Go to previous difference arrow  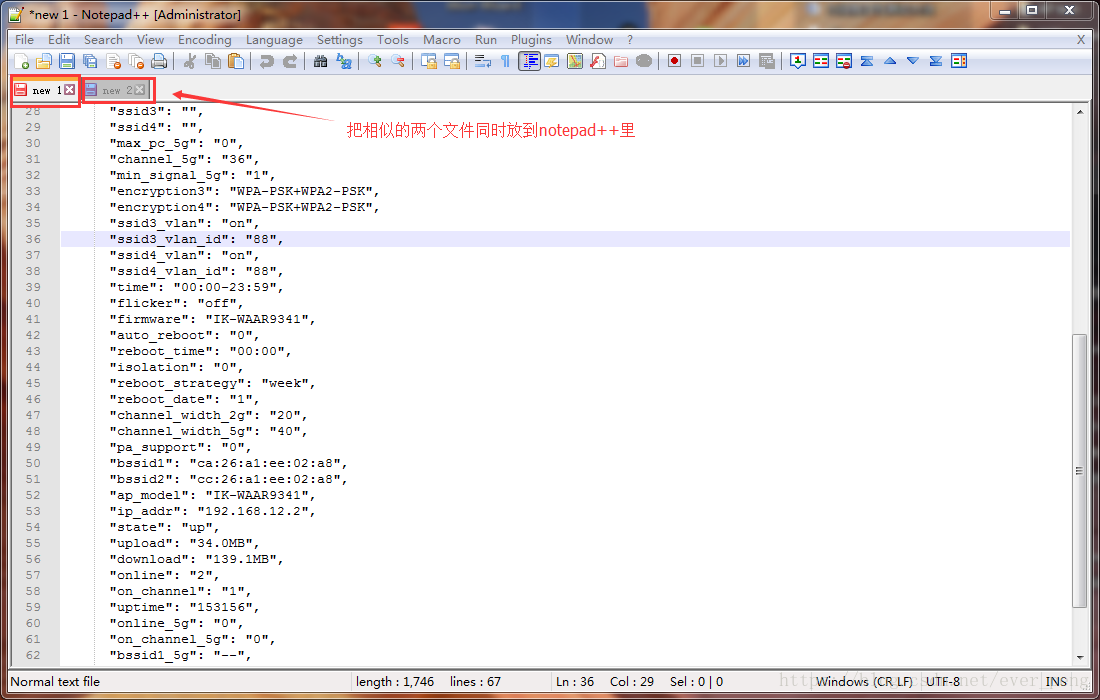coord(890,61)
